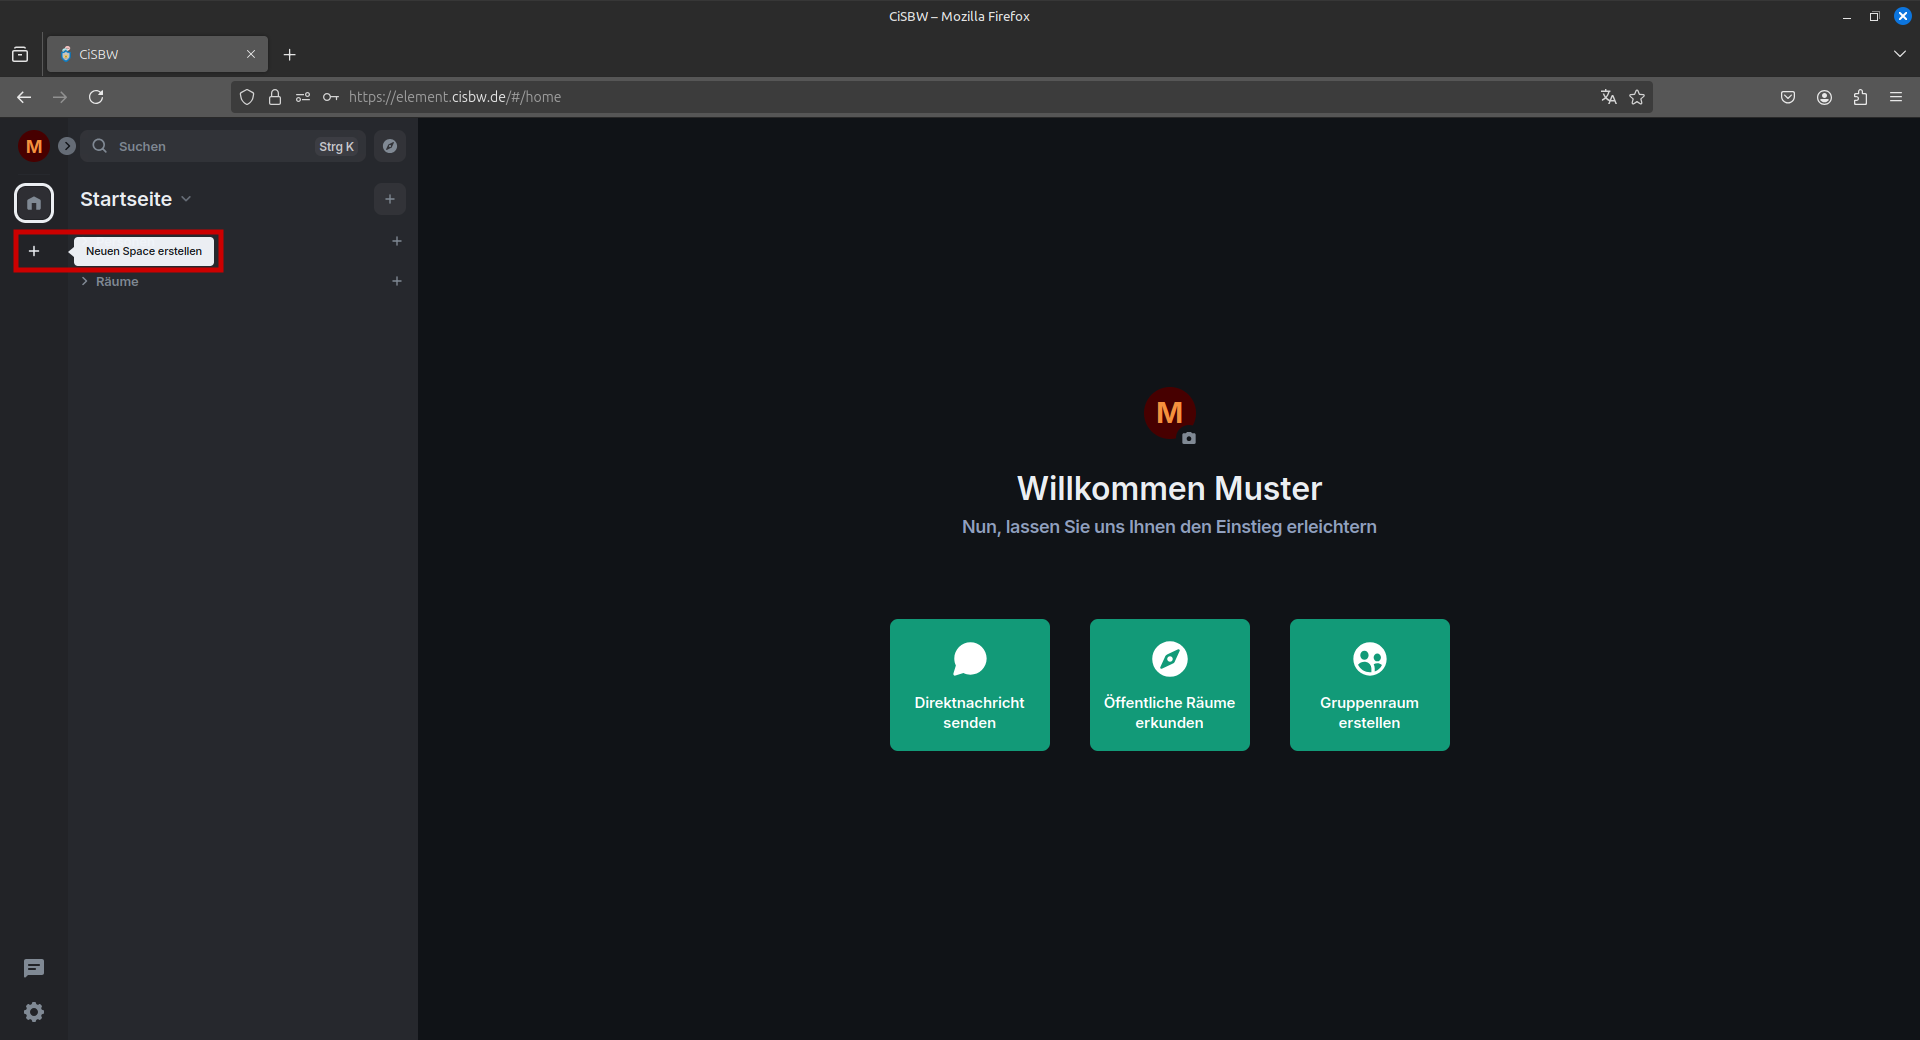Open the Startseite home space icon
This screenshot has height=1040, width=1920.
(x=34, y=203)
